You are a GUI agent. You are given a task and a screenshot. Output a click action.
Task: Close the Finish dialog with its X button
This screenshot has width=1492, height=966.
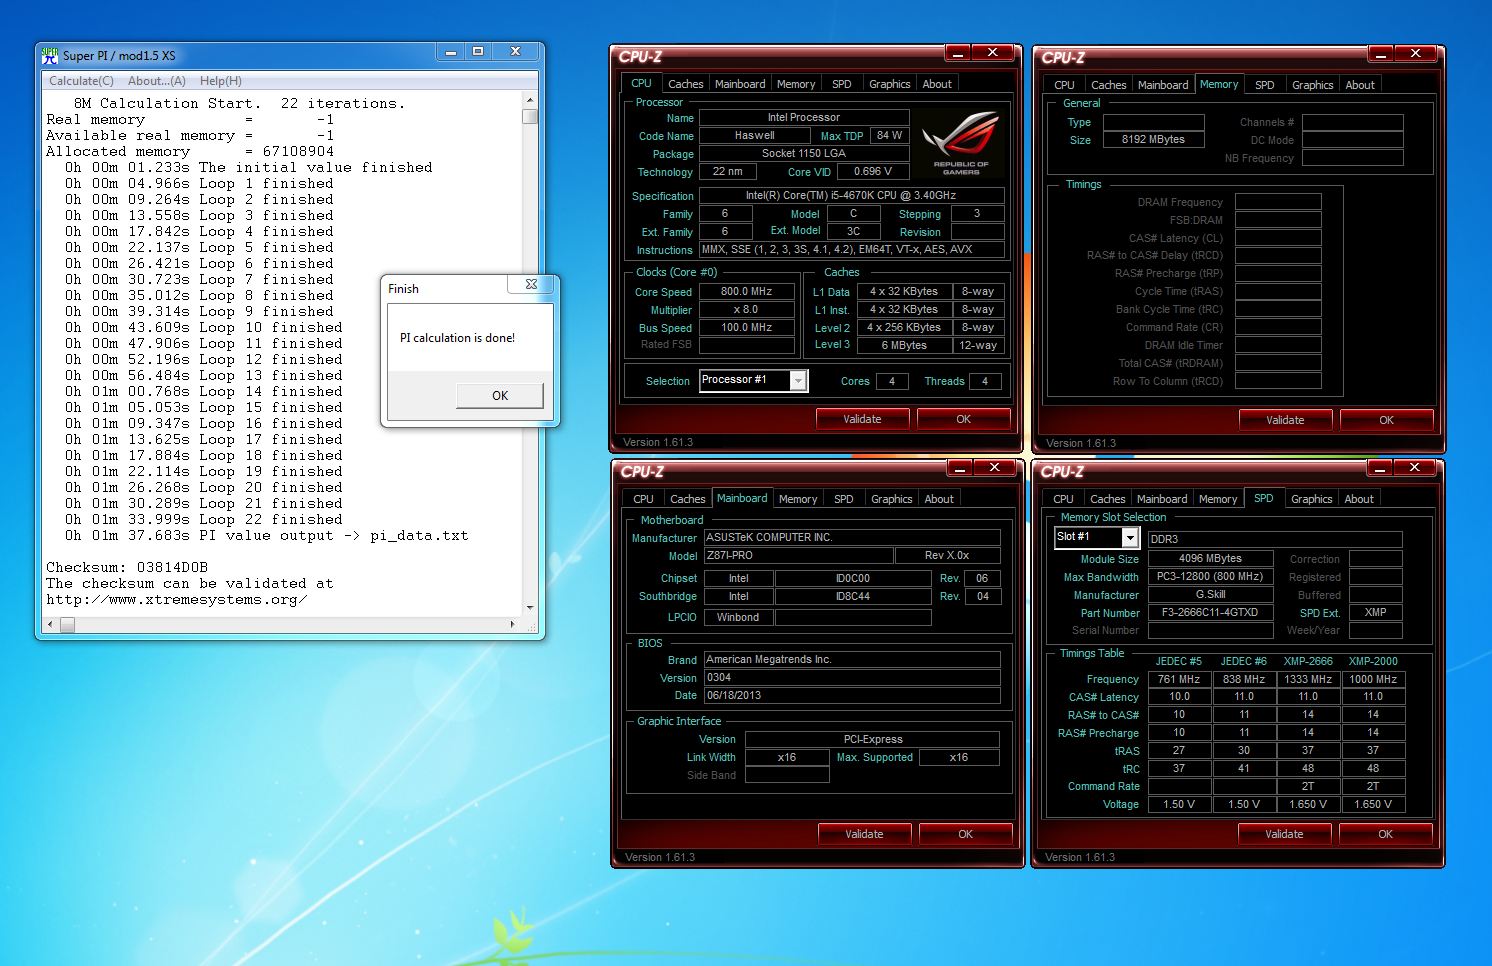coord(531,285)
